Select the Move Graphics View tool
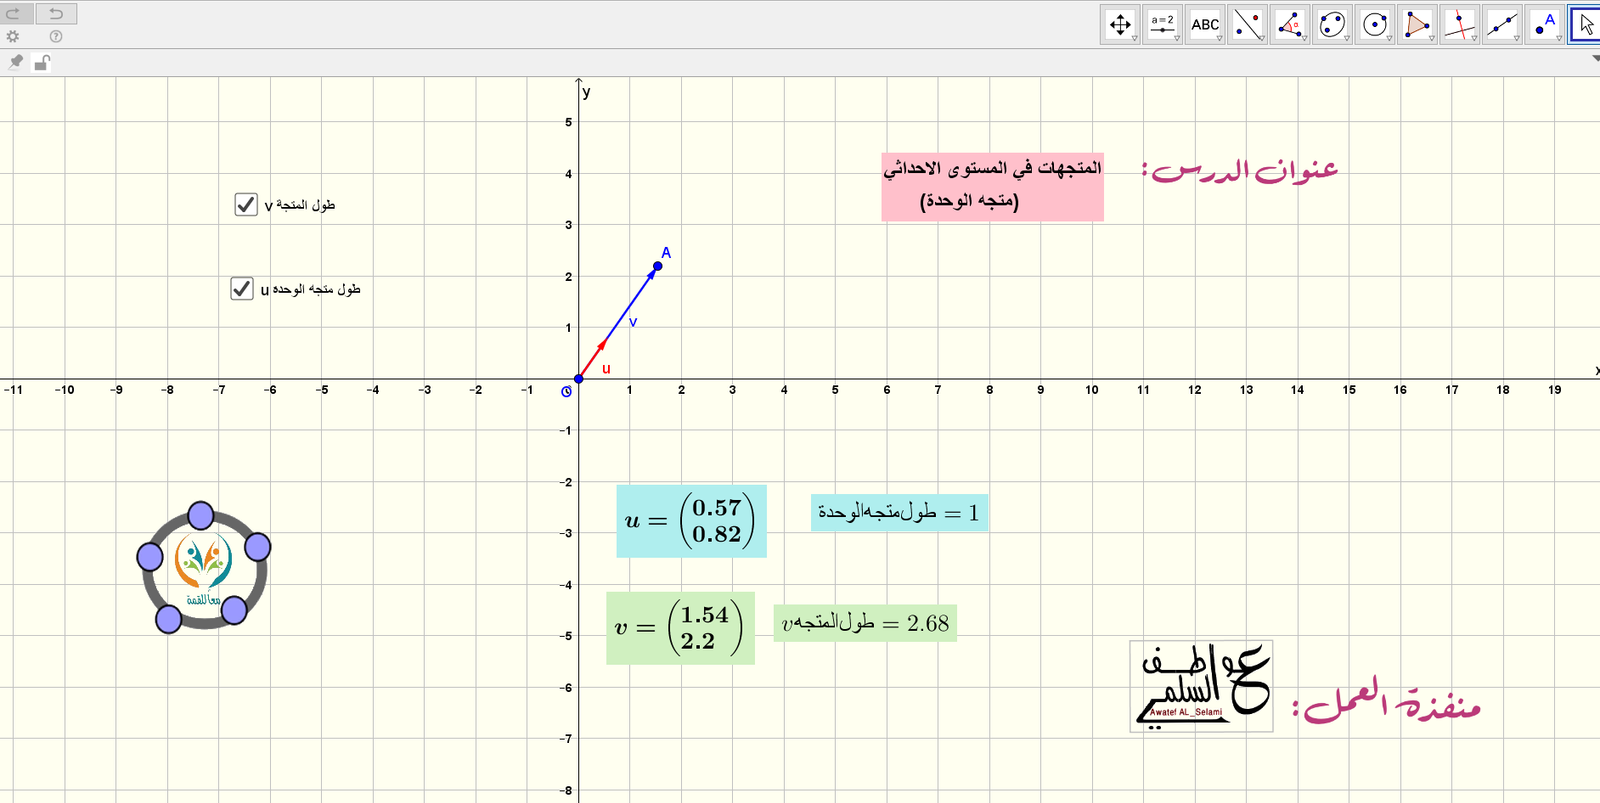 (1120, 24)
